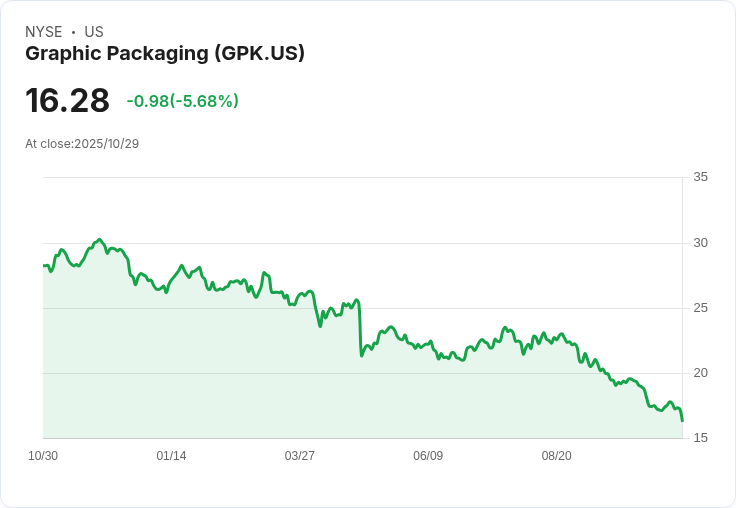This screenshot has width=736, height=508.
Task: Select the NYSE exchange label
Action: (x=44, y=32)
